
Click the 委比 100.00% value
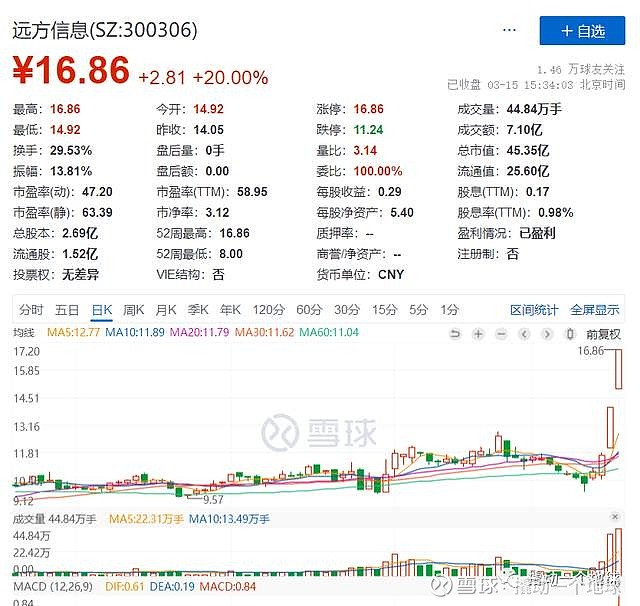point(378,171)
